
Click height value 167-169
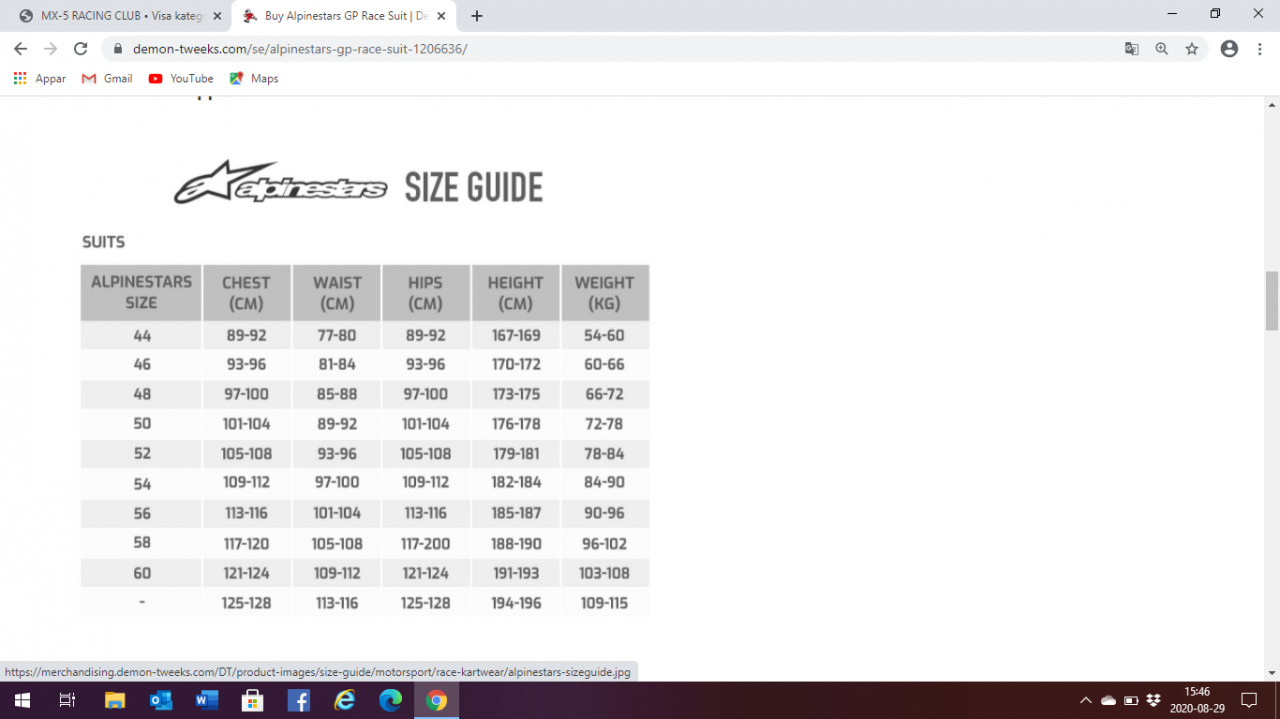516,336
